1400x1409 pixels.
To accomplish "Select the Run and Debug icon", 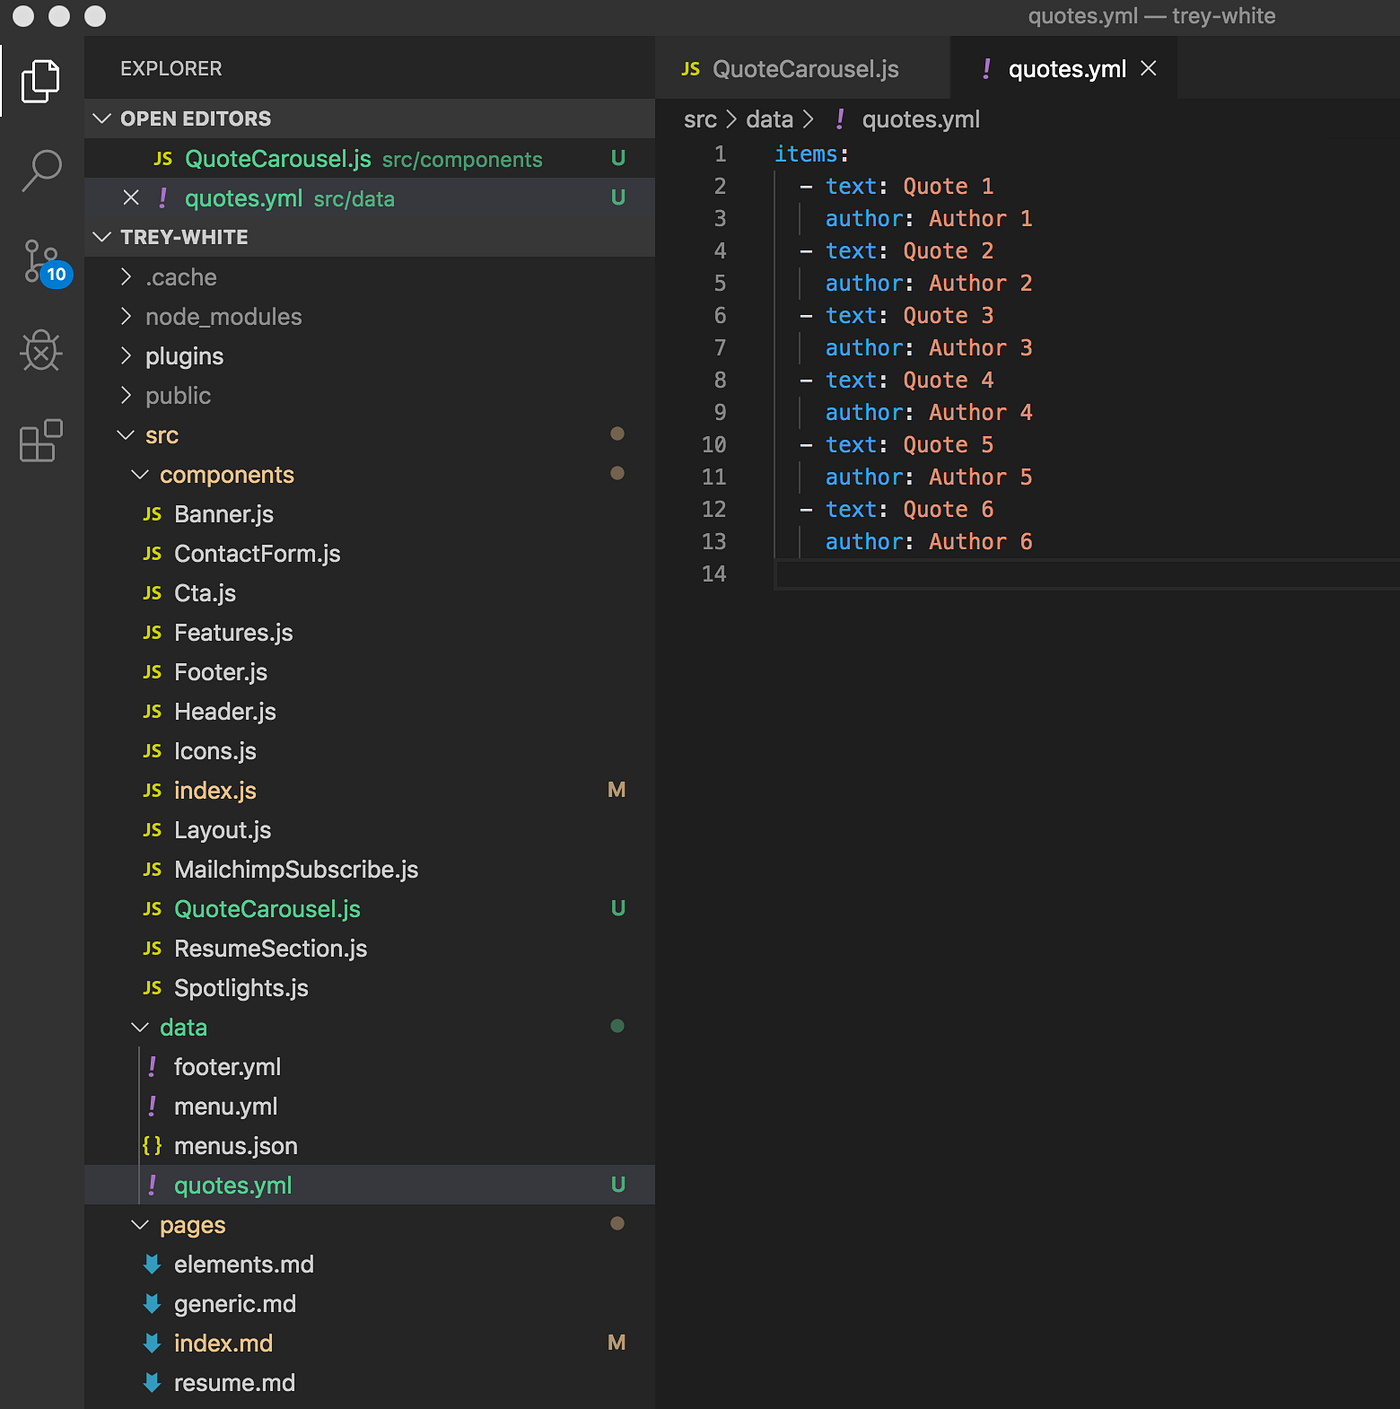I will tap(41, 350).
